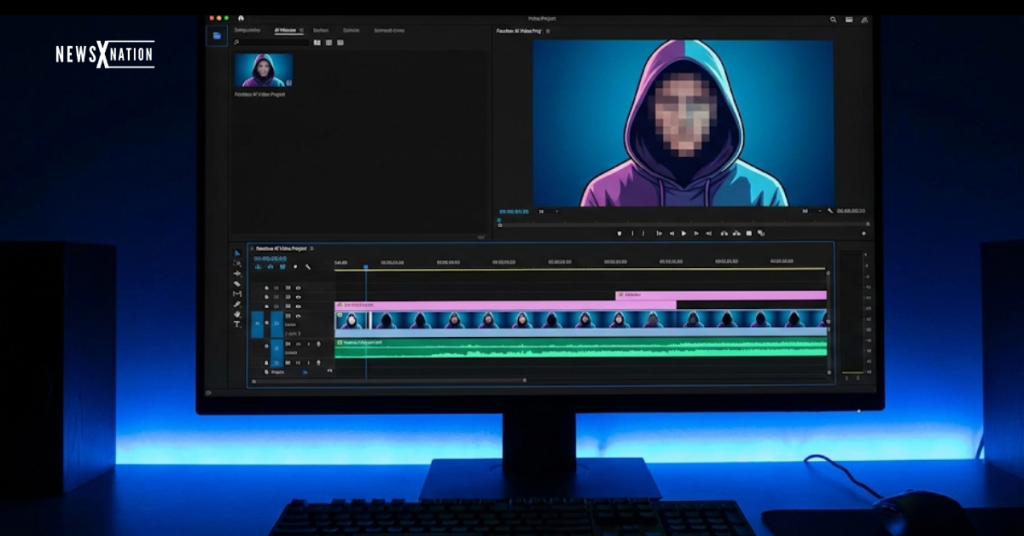The width and height of the screenshot is (1024, 536).
Task: Click the blue playhead on timeline ruler
Action: coord(366,267)
